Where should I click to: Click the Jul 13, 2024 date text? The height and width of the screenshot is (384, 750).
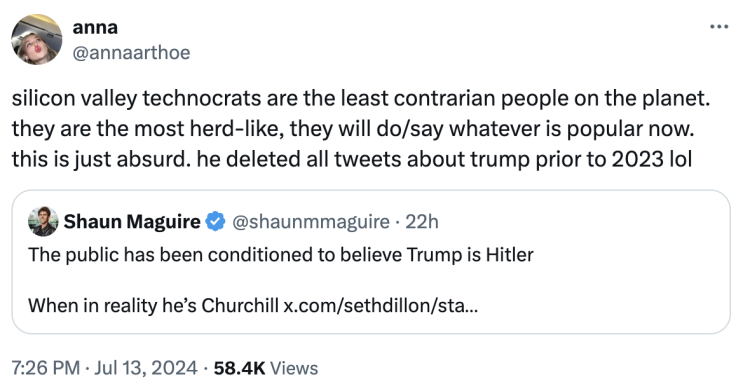click(x=145, y=368)
